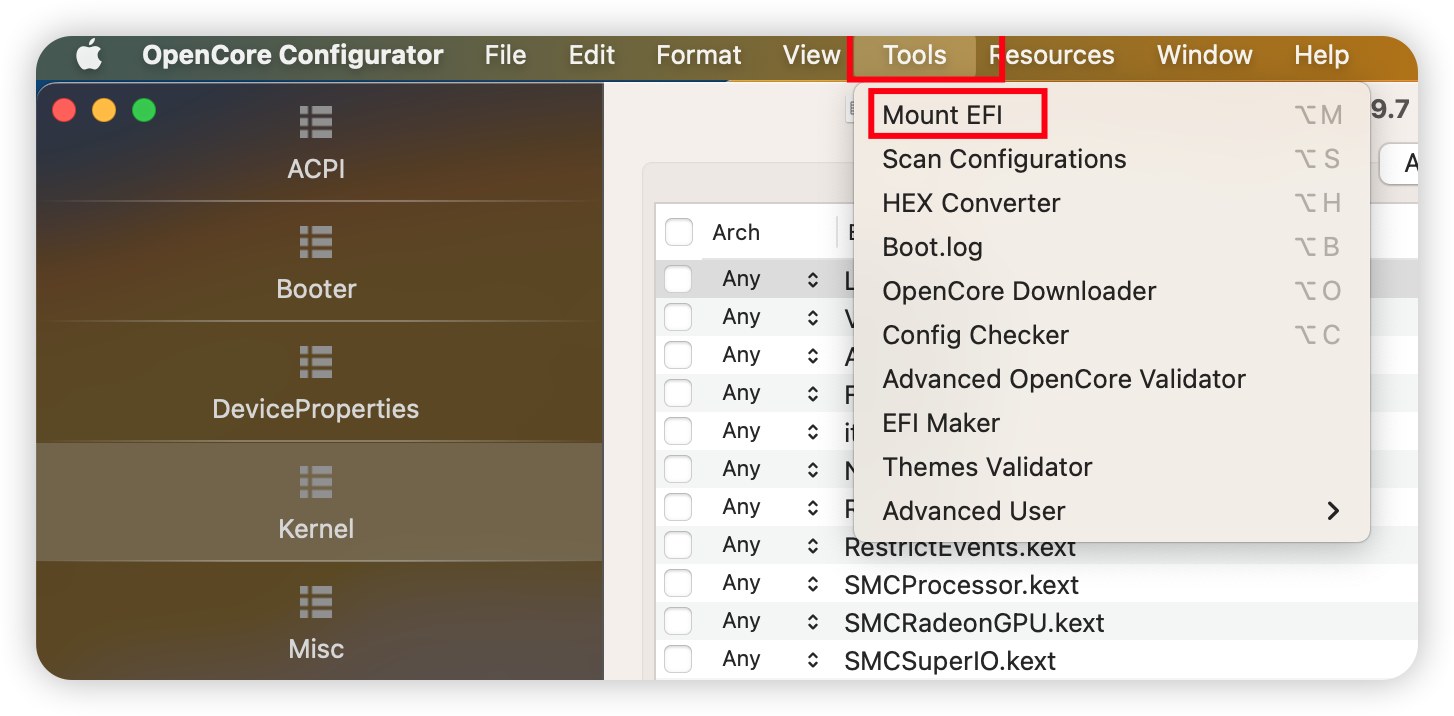Launch HEX Converter from the menu
Screen dimensions: 1454x716
pos(970,203)
